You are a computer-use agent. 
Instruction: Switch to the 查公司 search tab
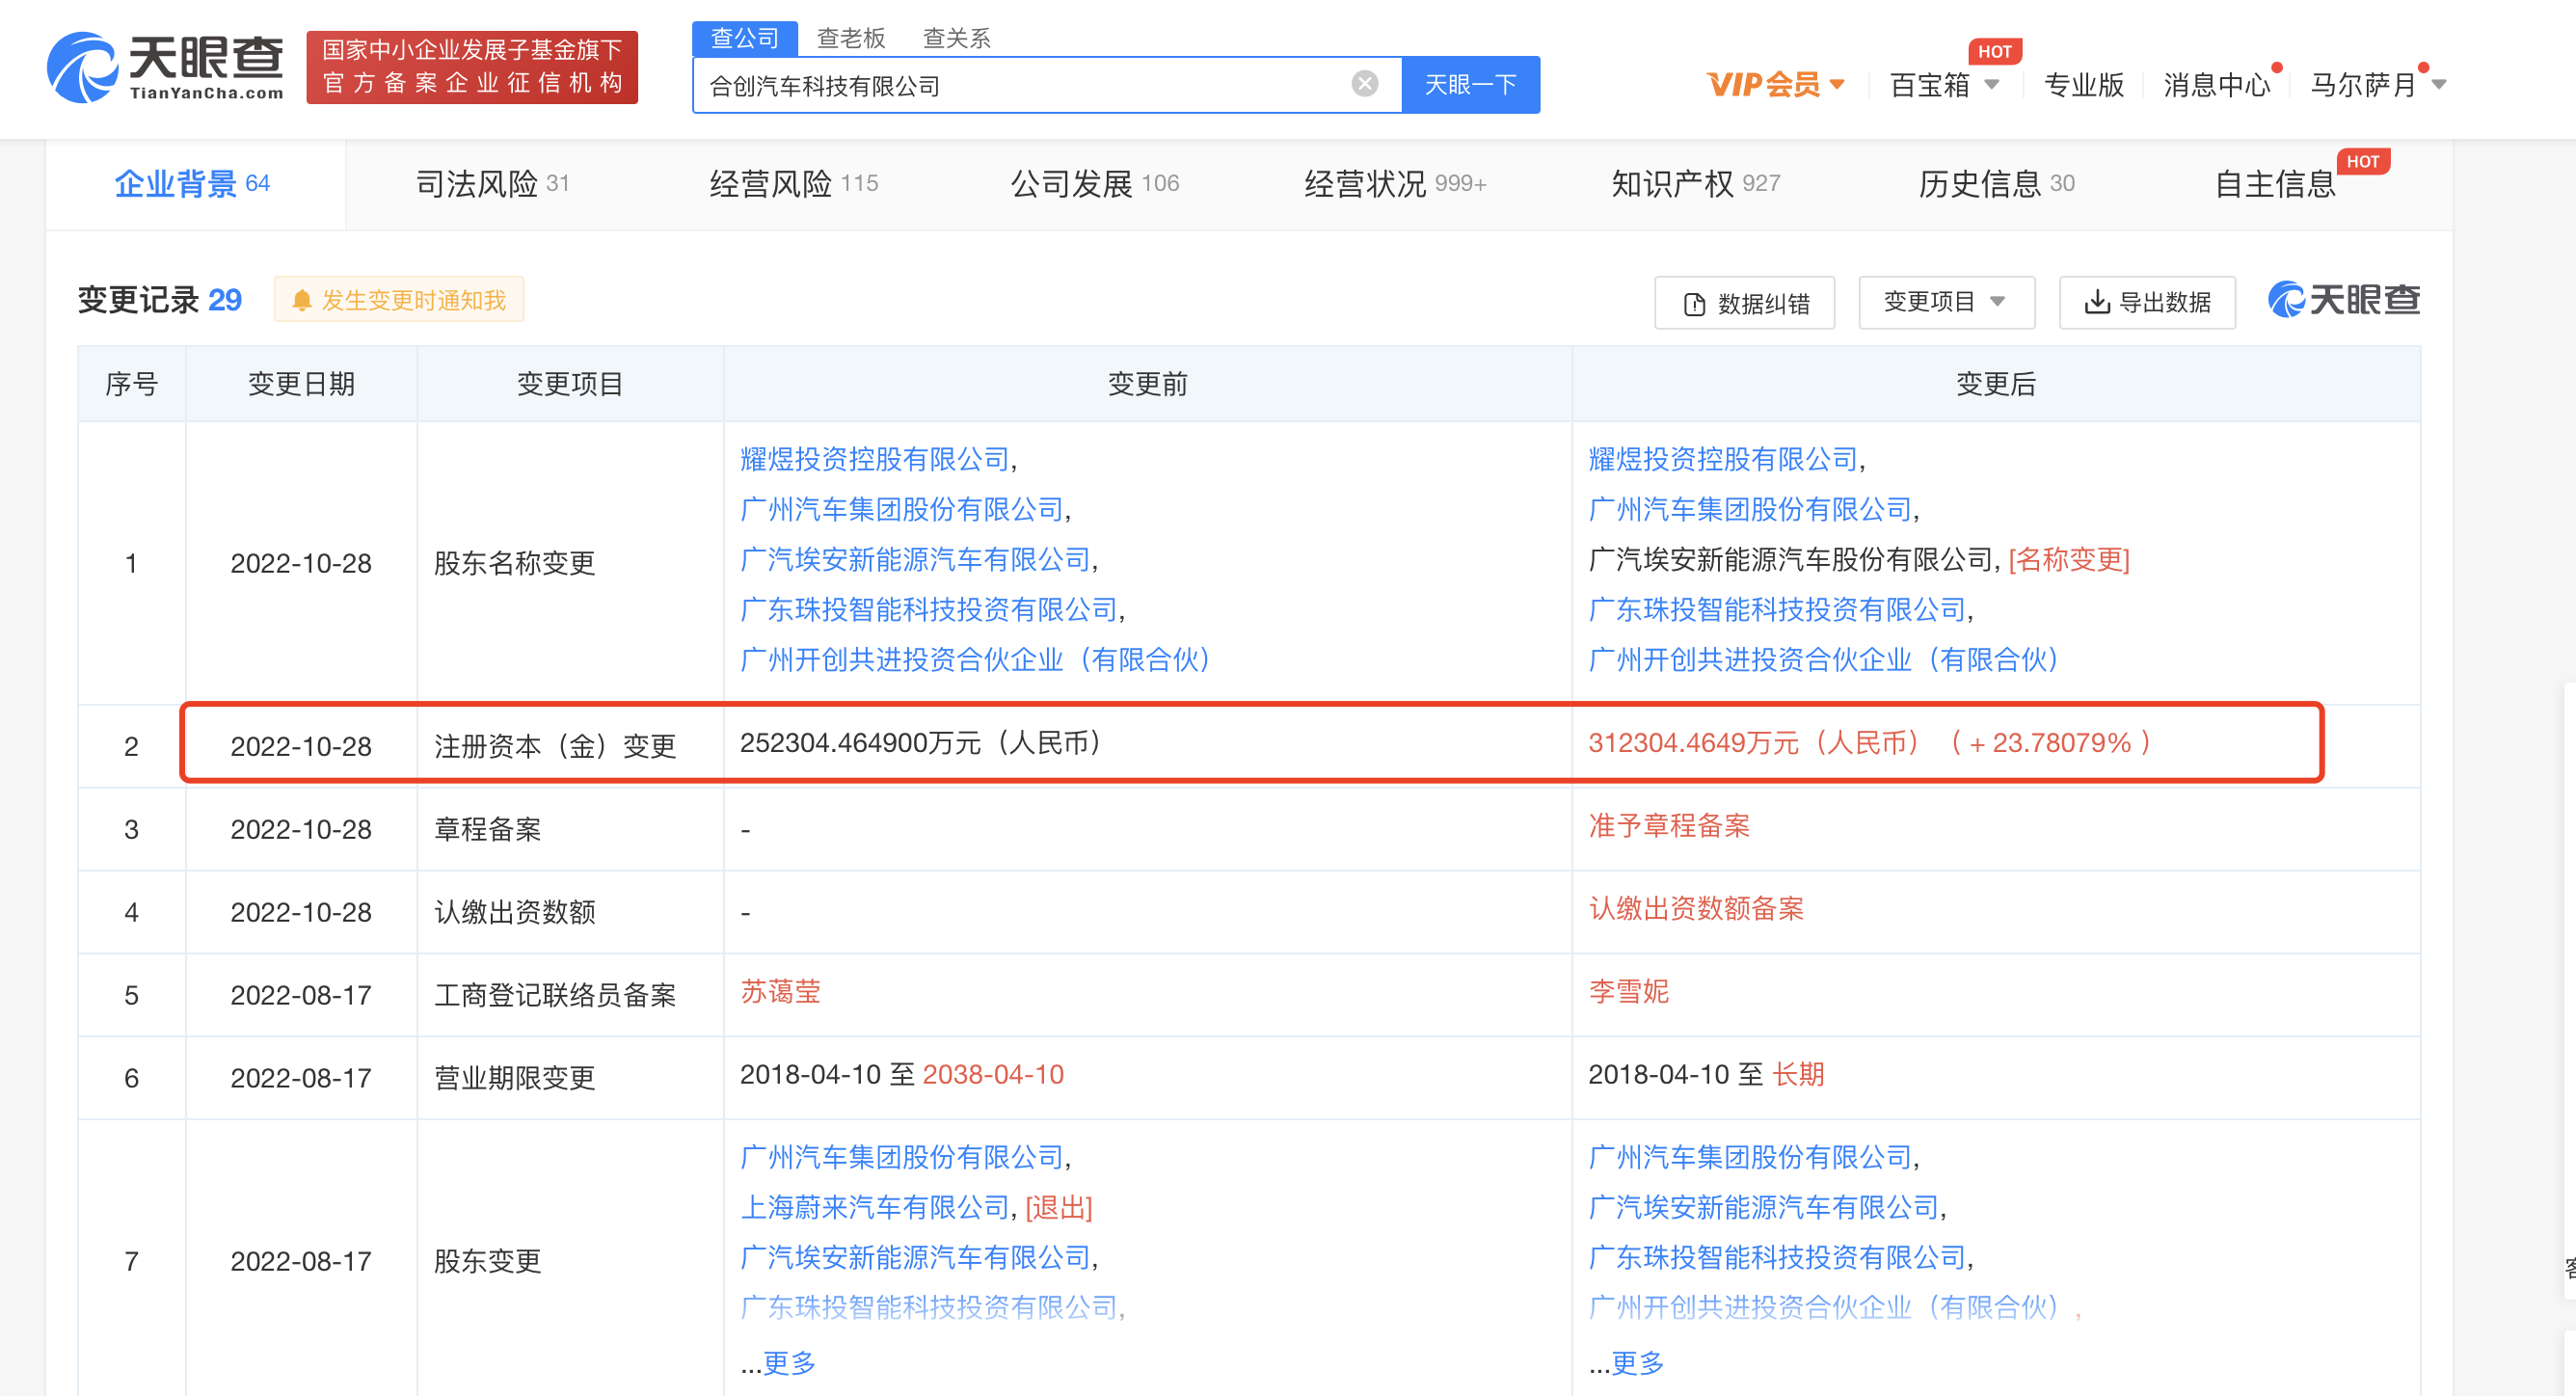(745, 38)
